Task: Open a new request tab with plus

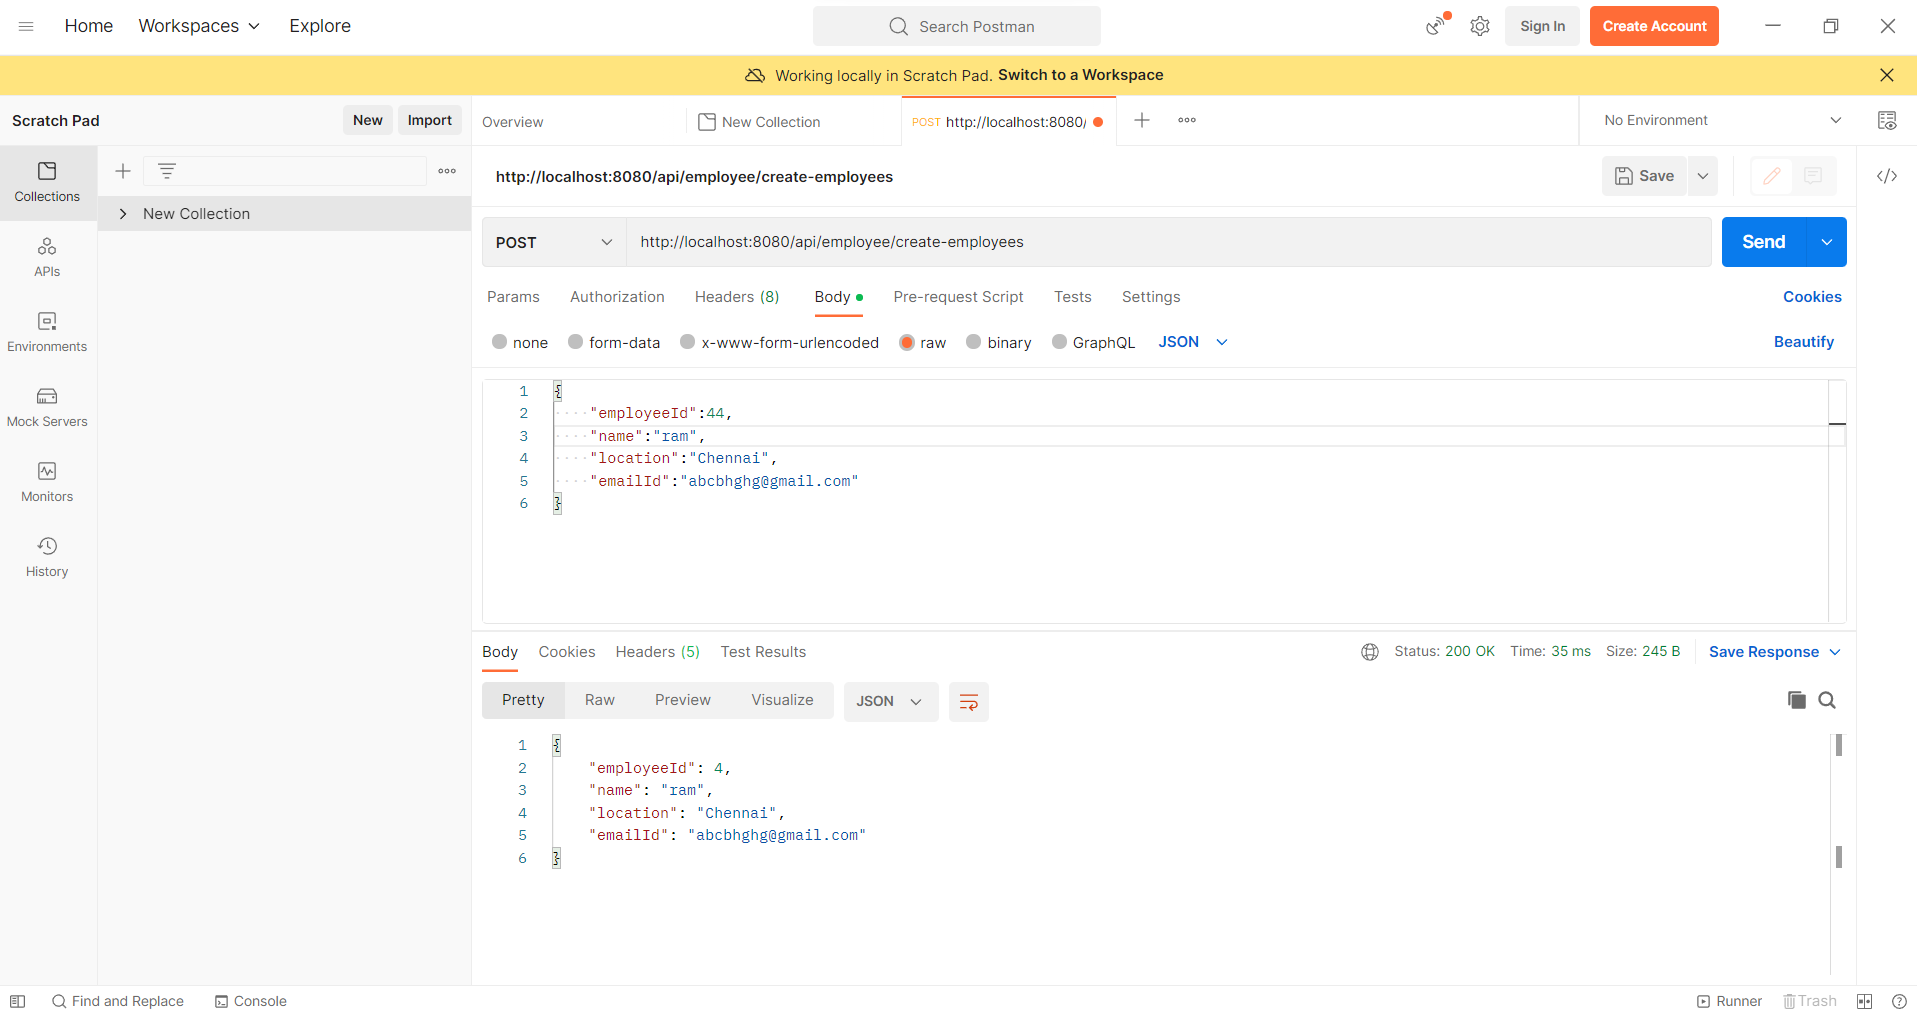Action: (x=1142, y=120)
